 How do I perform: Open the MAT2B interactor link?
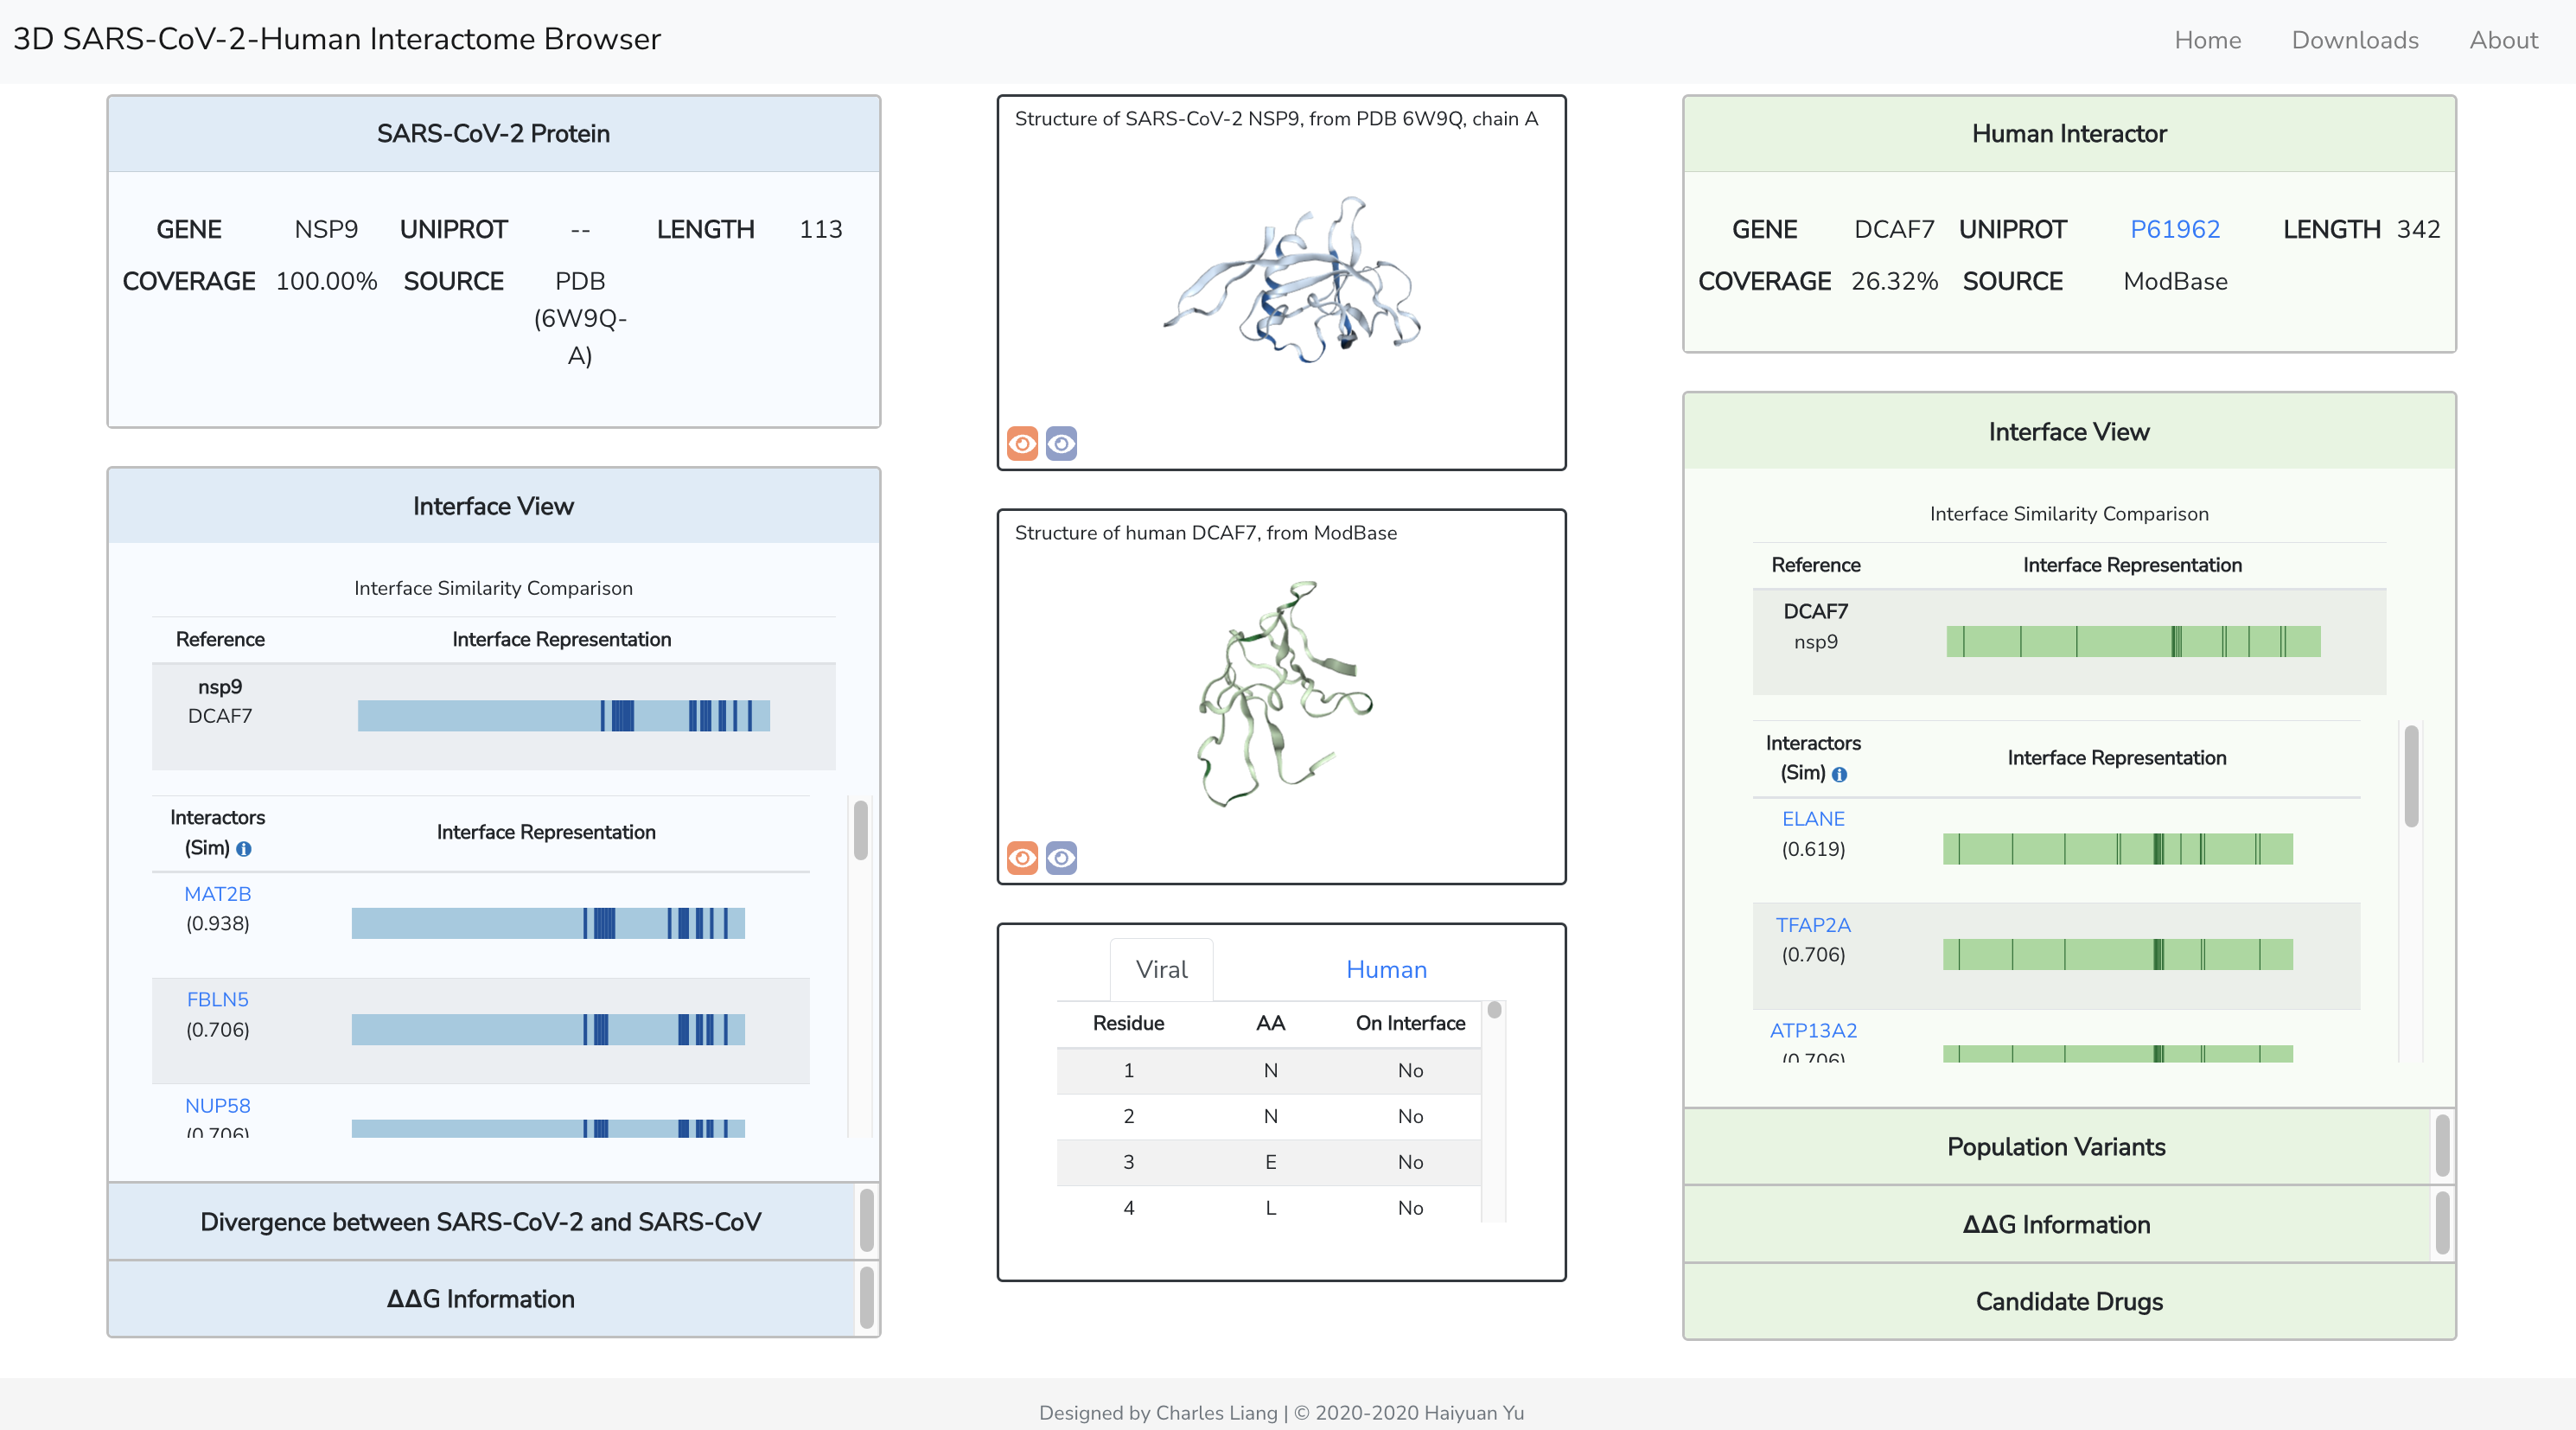coord(217,893)
